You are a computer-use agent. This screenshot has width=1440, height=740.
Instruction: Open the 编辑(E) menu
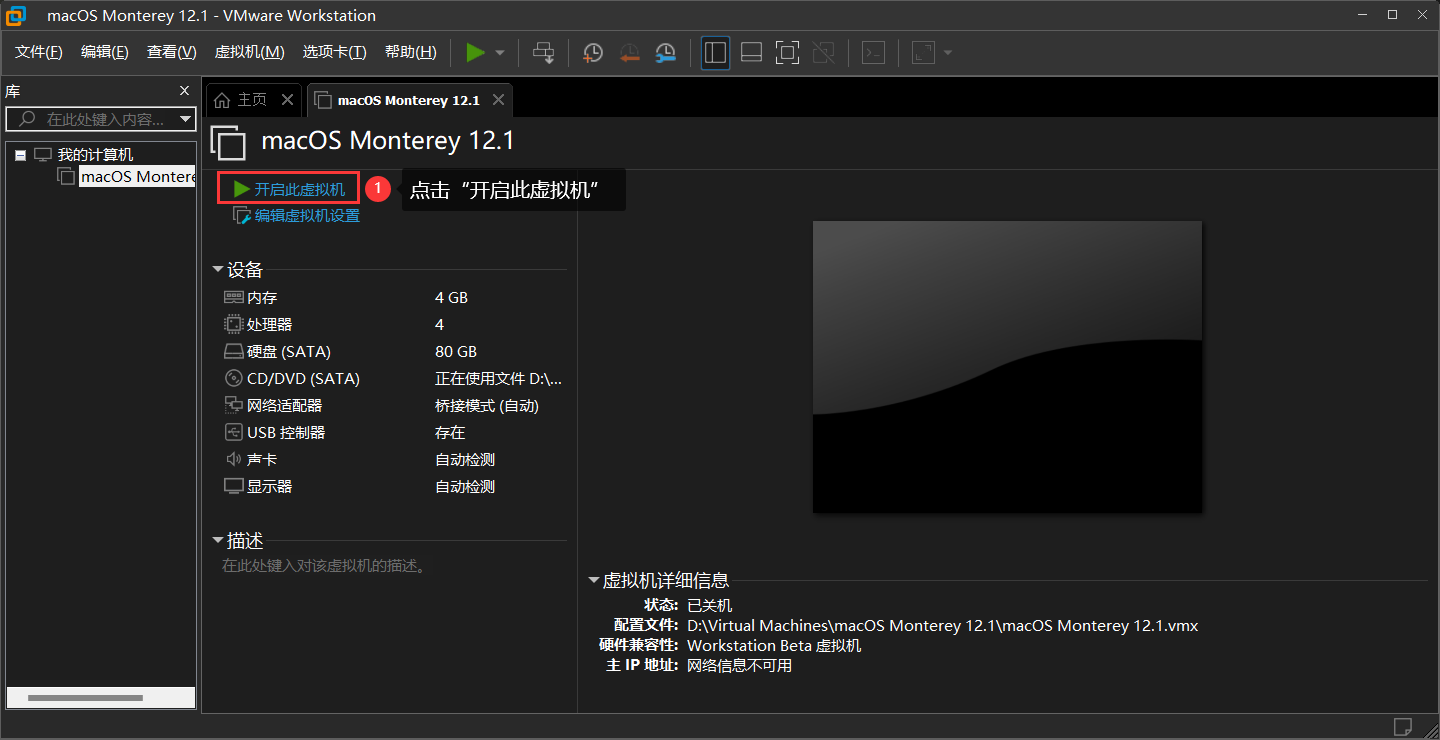coord(105,52)
